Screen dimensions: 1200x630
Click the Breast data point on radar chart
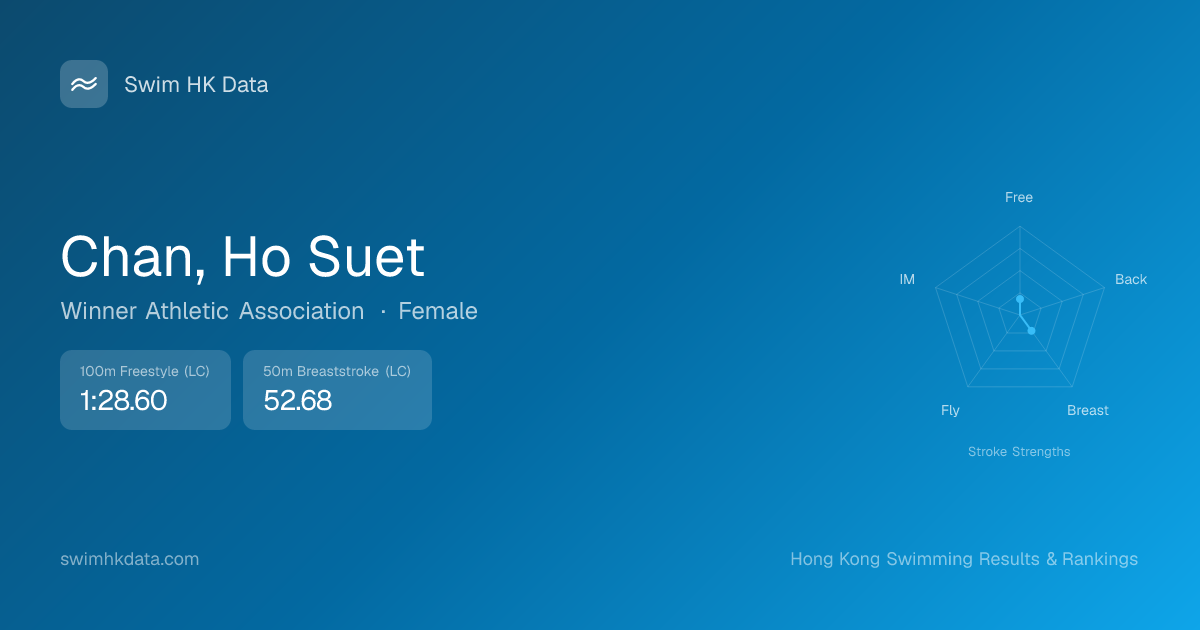pos(1031,330)
